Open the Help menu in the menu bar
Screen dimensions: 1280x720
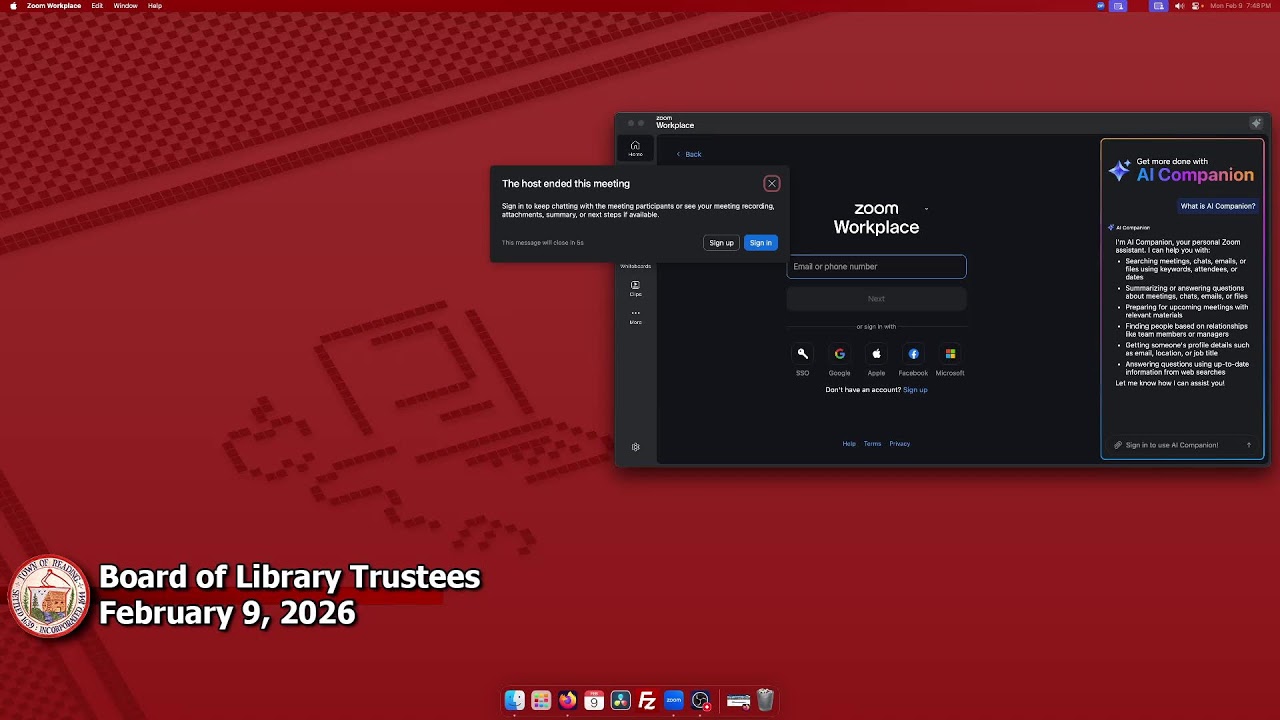(155, 6)
